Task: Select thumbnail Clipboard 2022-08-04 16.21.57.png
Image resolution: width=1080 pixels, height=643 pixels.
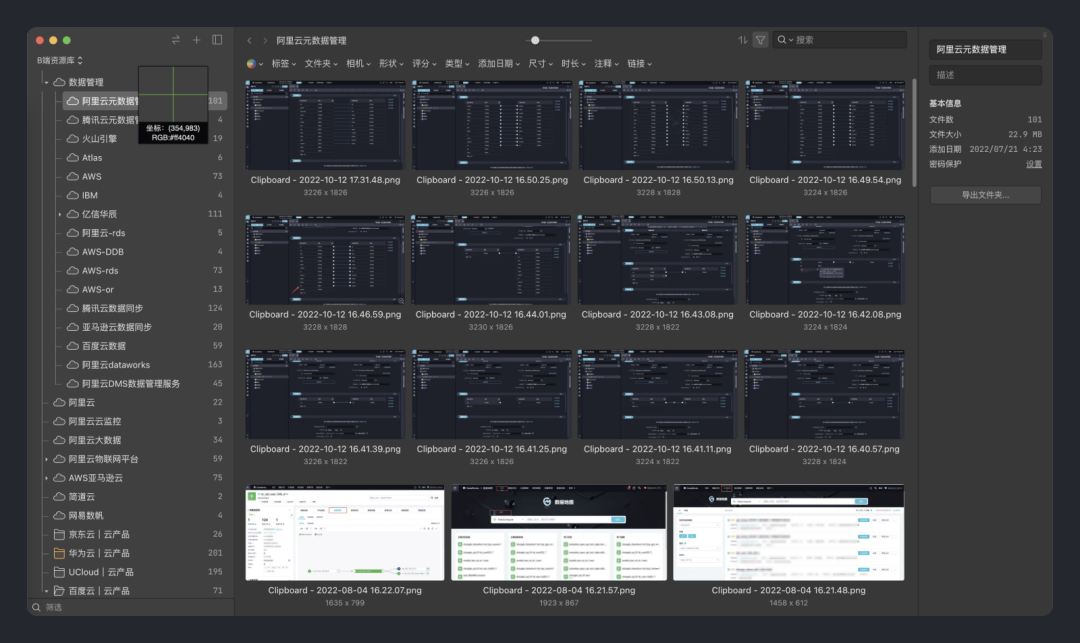Action: (x=559, y=532)
